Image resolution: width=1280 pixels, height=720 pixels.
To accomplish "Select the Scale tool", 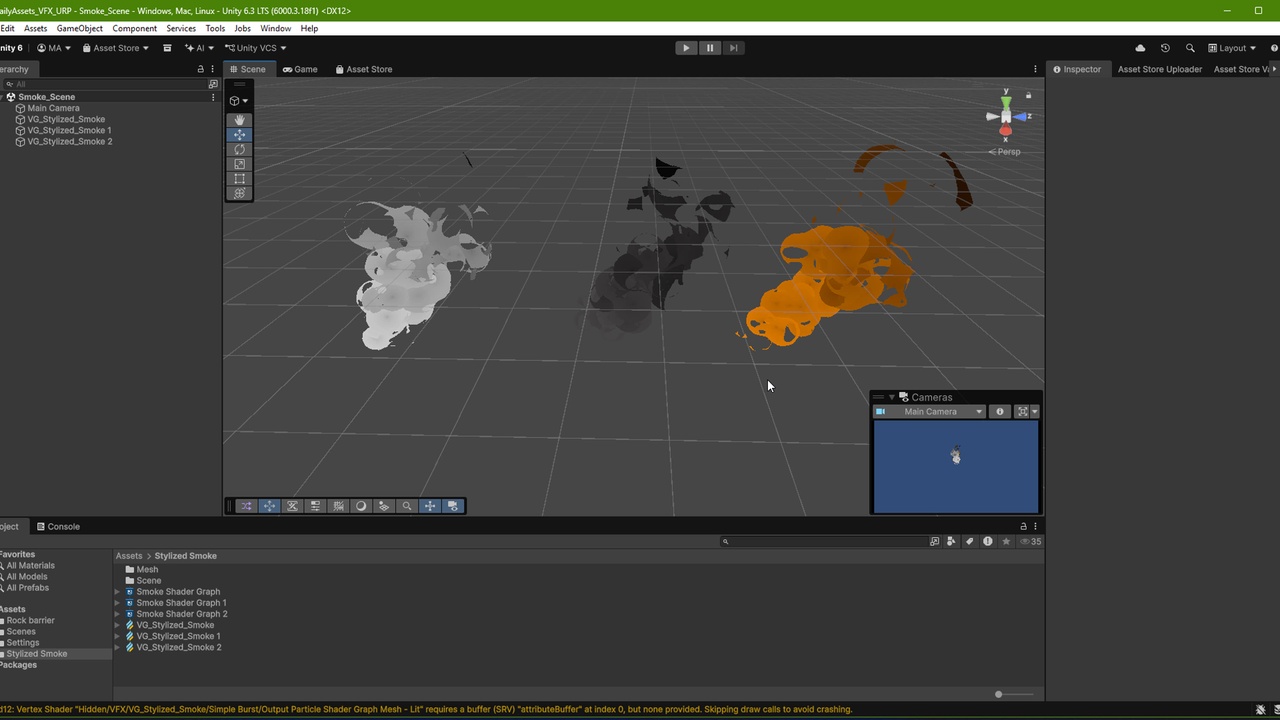I will 239,164.
